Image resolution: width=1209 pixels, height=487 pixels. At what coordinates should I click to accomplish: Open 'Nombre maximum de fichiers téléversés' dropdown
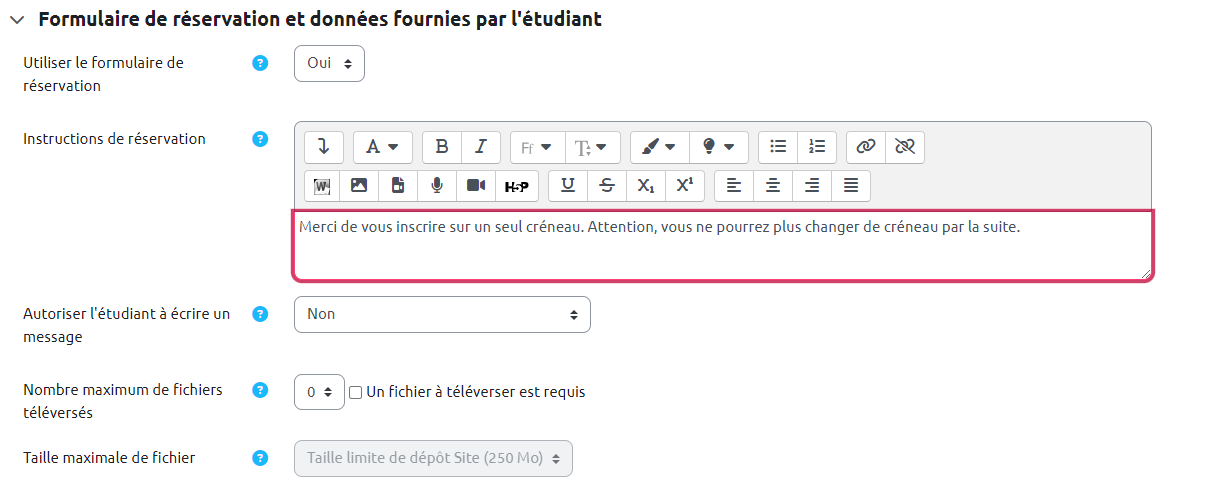pyautogui.click(x=319, y=393)
